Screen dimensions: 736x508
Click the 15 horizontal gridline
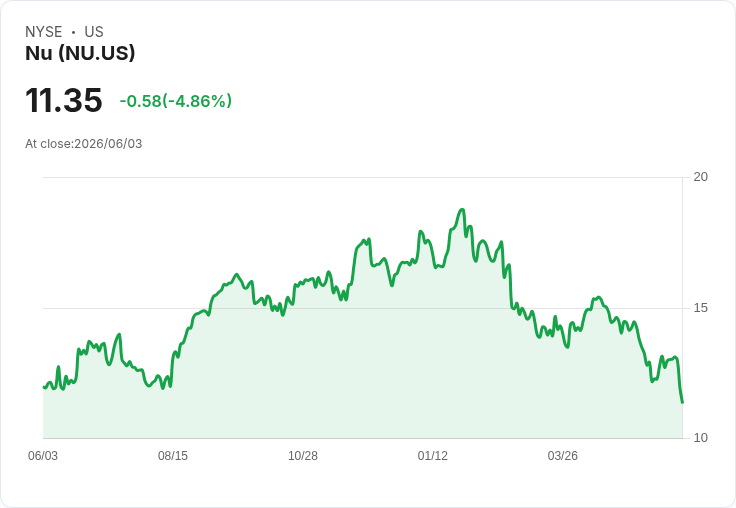362,308
